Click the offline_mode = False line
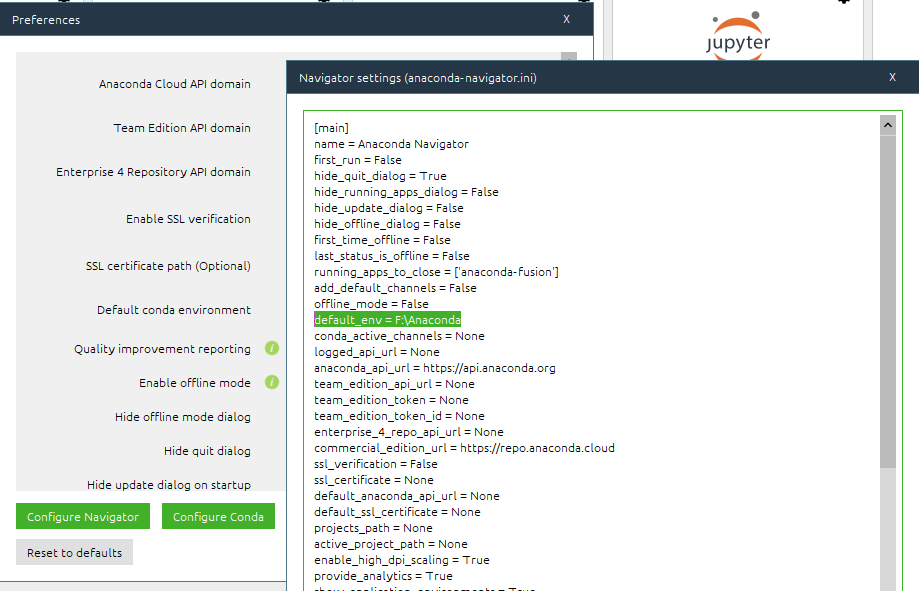 (371, 304)
